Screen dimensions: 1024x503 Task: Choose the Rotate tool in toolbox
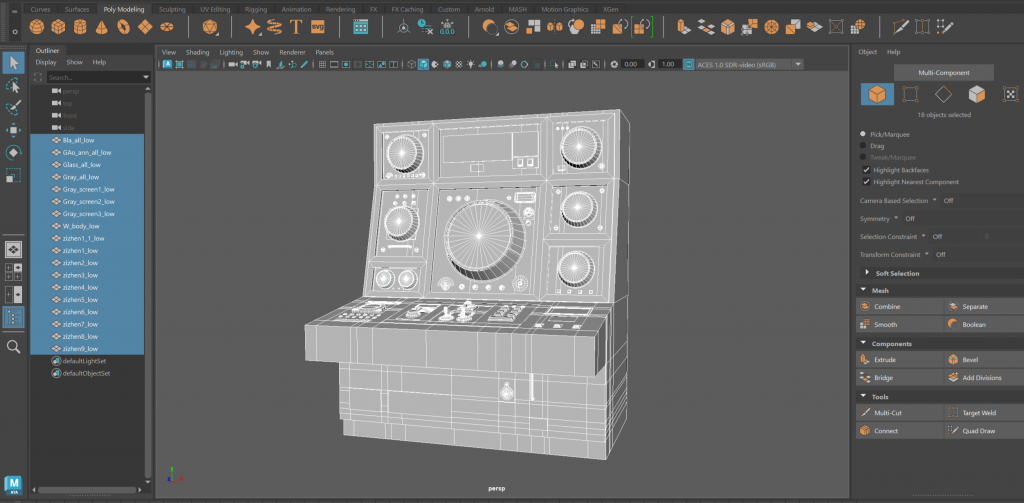pos(13,153)
